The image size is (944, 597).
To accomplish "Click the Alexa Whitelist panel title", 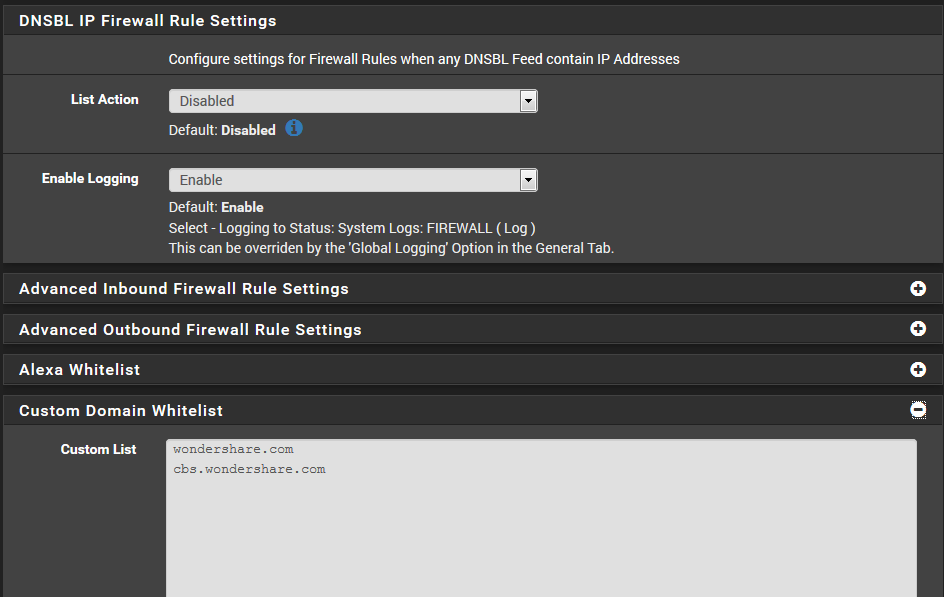I will (80, 370).
